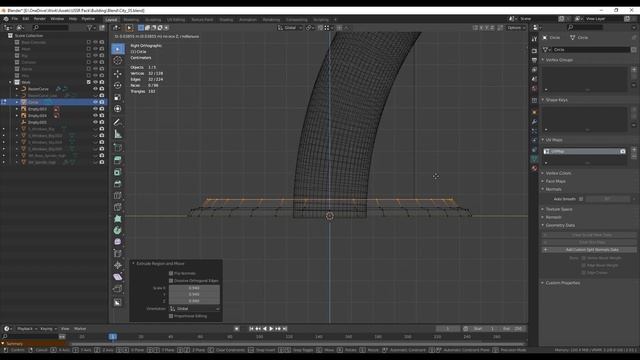
Task: Select the Poly Build tool
Action: point(118,219)
